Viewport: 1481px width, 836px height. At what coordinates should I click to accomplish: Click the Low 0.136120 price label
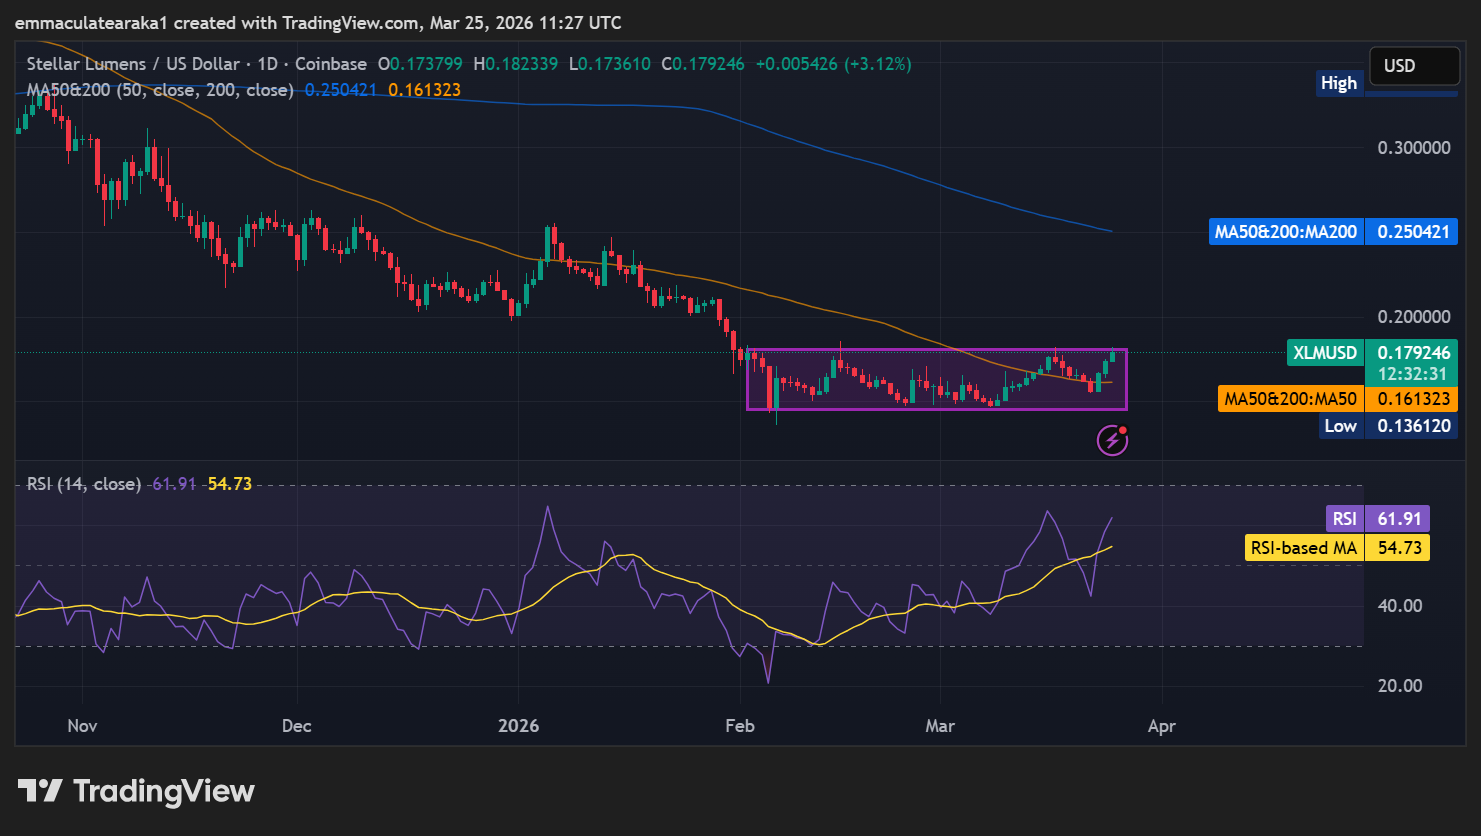click(1386, 426)
